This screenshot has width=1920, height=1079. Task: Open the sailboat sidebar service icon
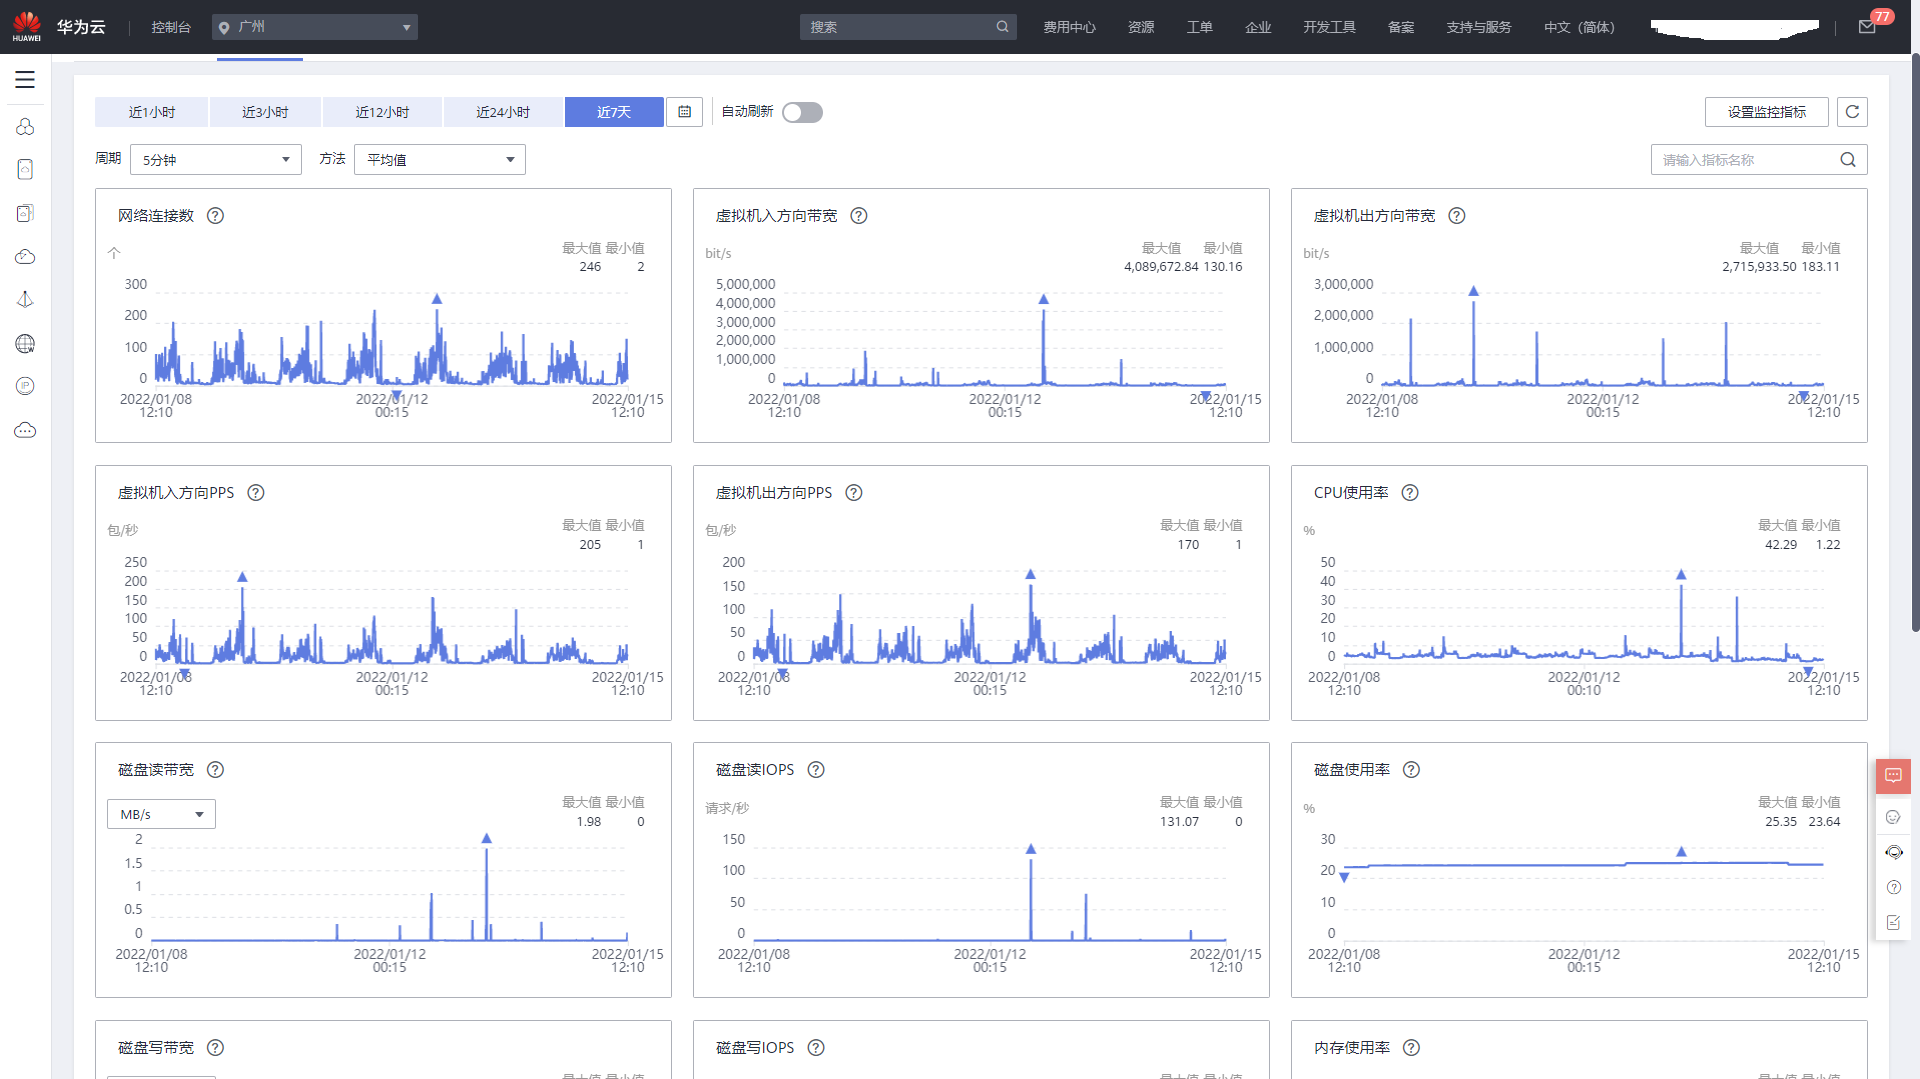25,300
